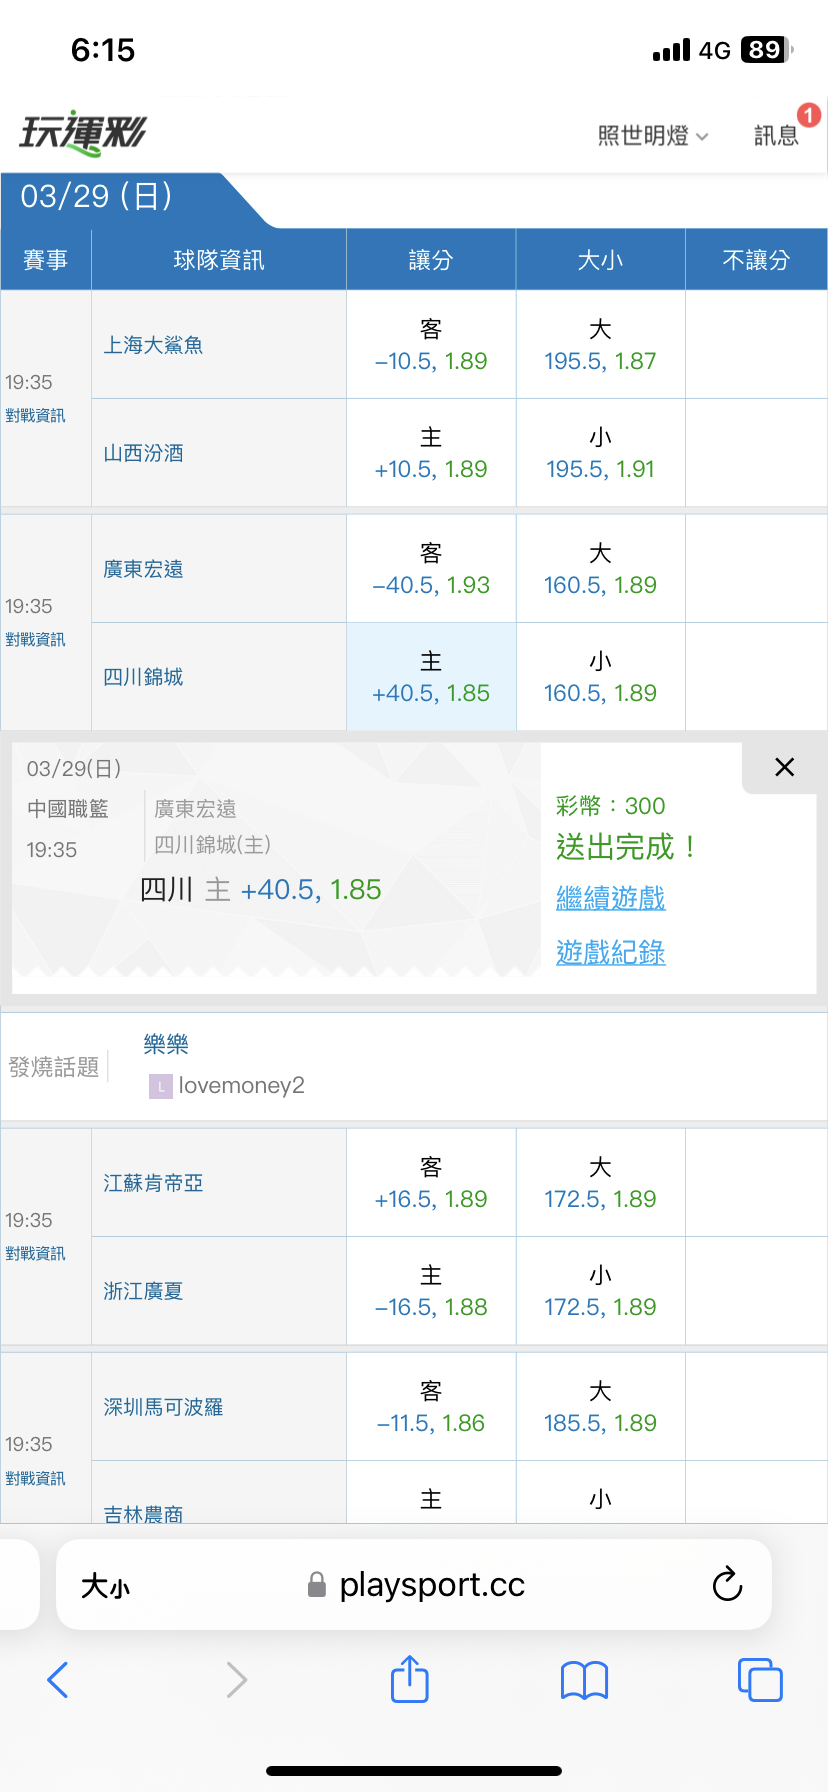Go back to the previous page
Image resolution: width=828 pixels, height=1792 pixels.
pos(58,1680)
